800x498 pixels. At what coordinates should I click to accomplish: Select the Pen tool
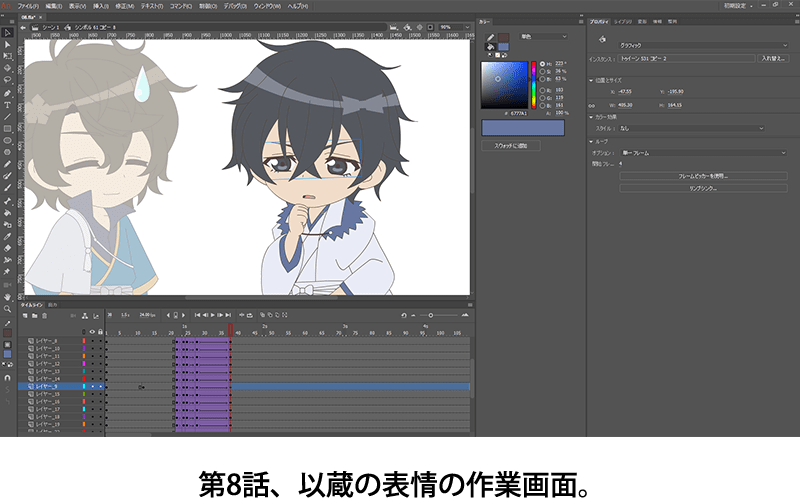point(7,93)
